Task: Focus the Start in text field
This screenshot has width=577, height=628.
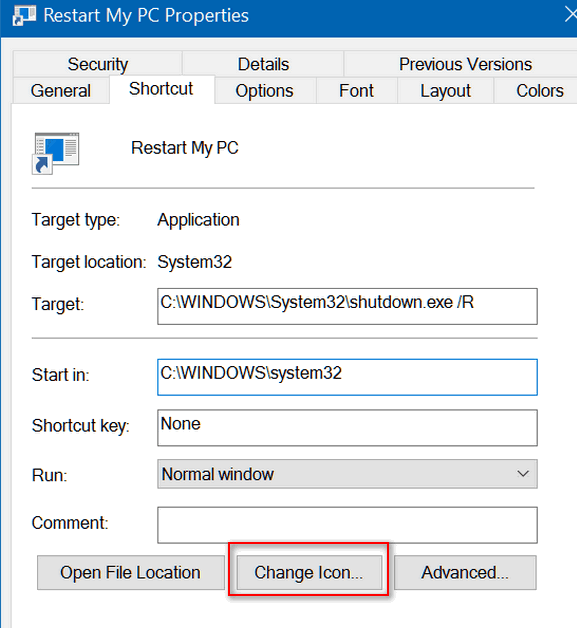Action: pos(347,377)
